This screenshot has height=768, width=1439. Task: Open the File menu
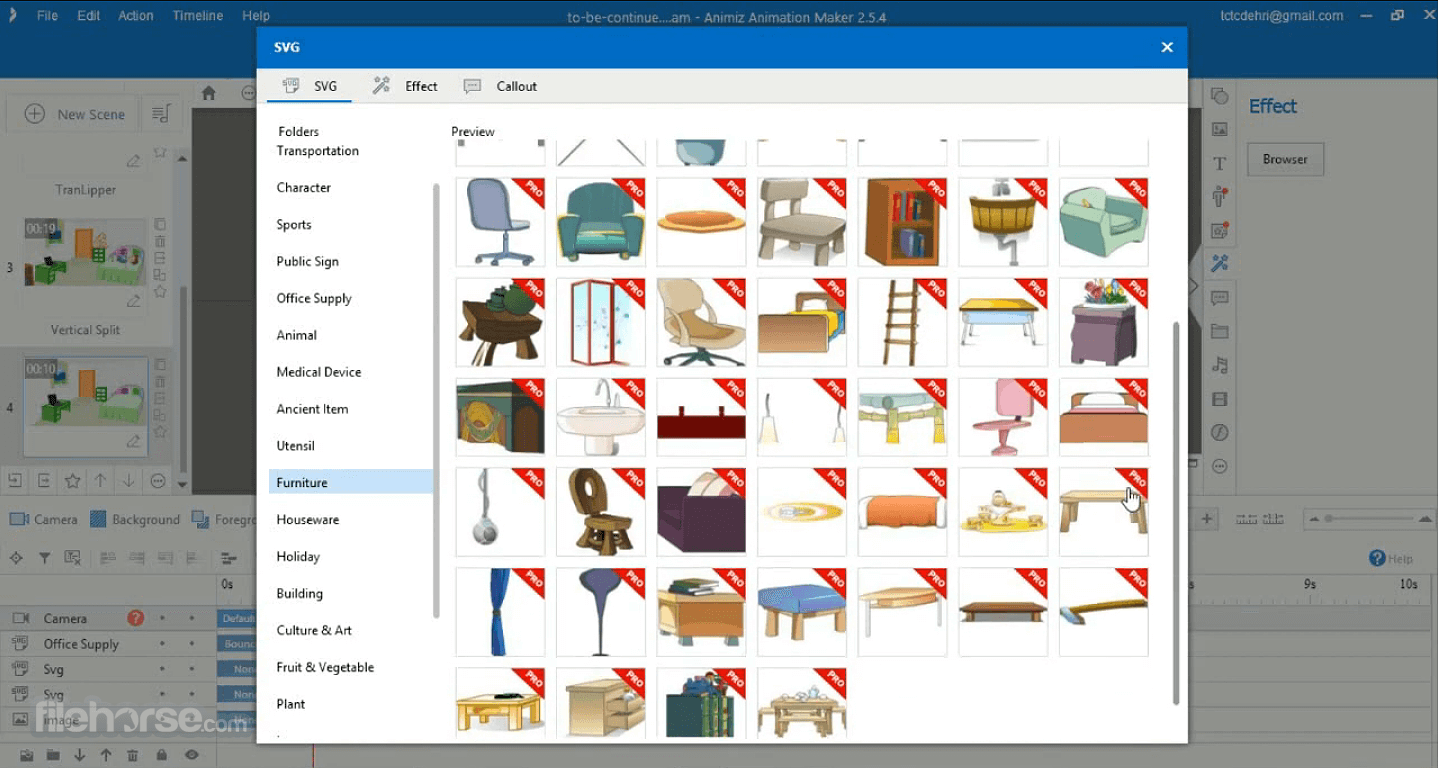coord(47,16)
